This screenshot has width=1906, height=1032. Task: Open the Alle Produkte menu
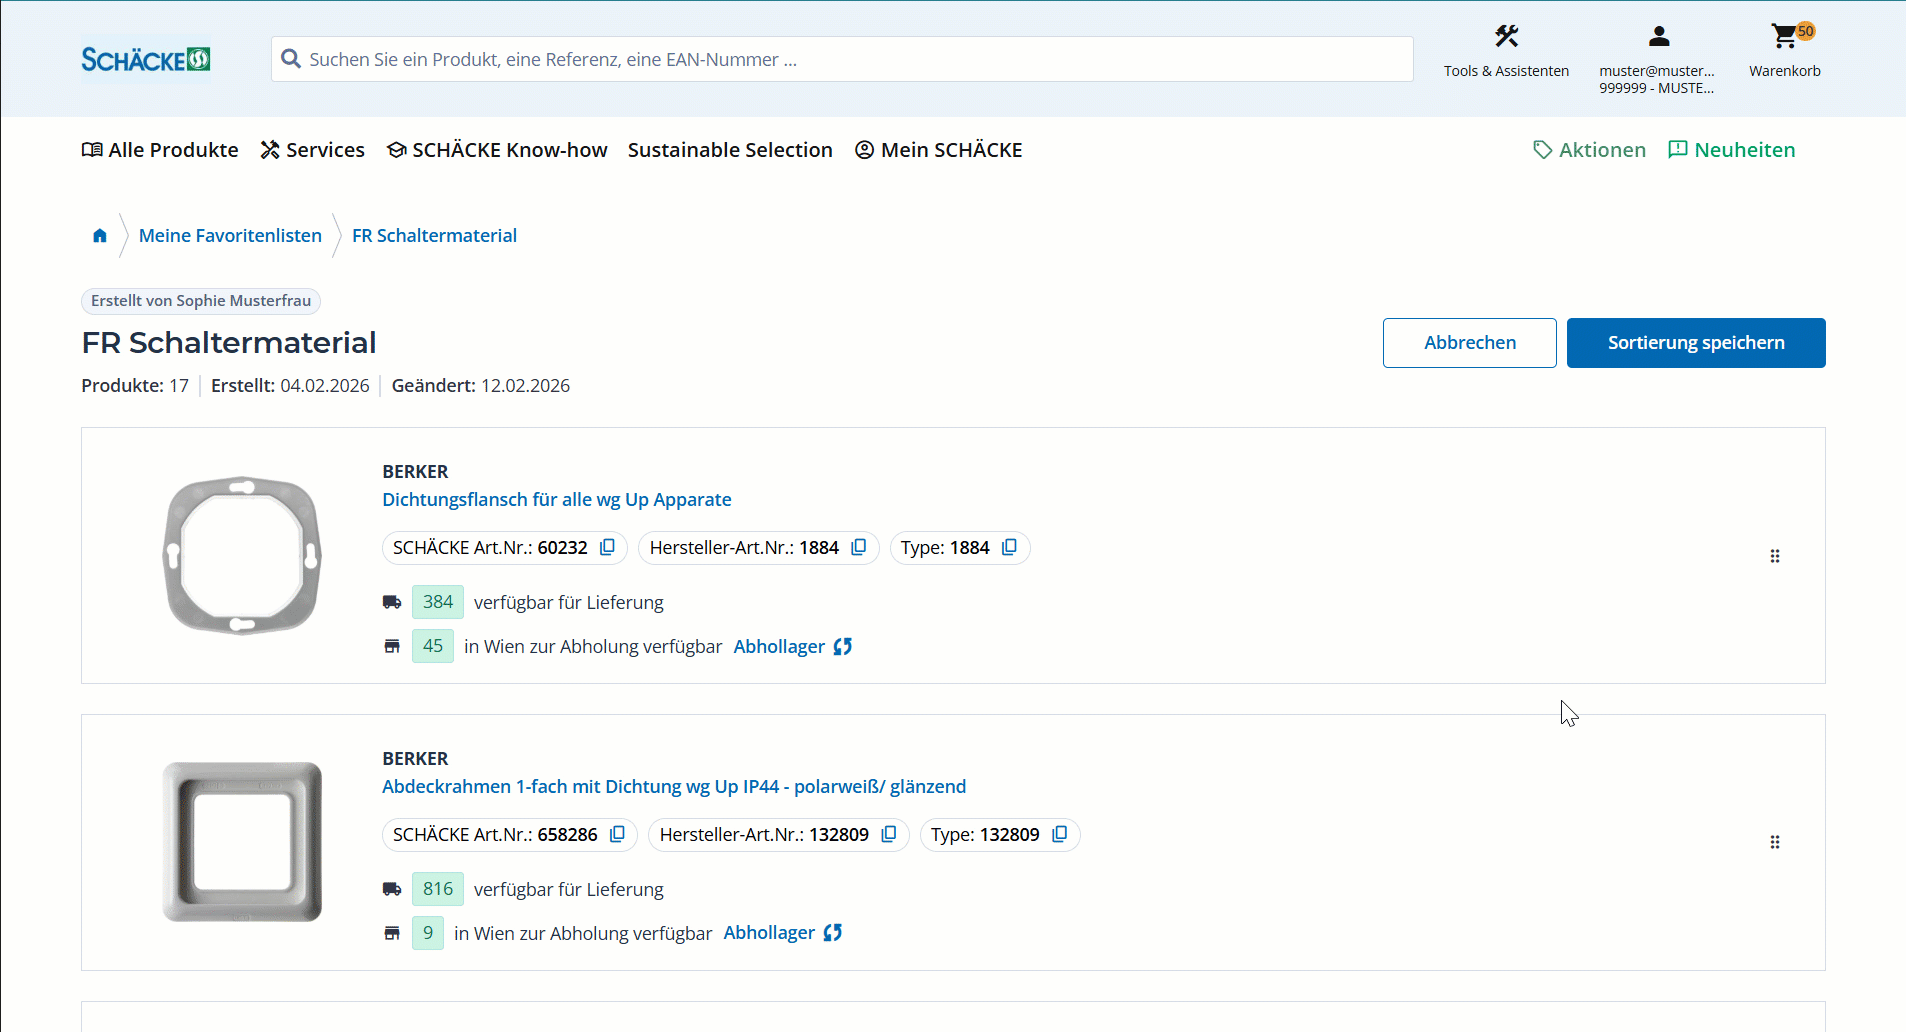(160, 150)
